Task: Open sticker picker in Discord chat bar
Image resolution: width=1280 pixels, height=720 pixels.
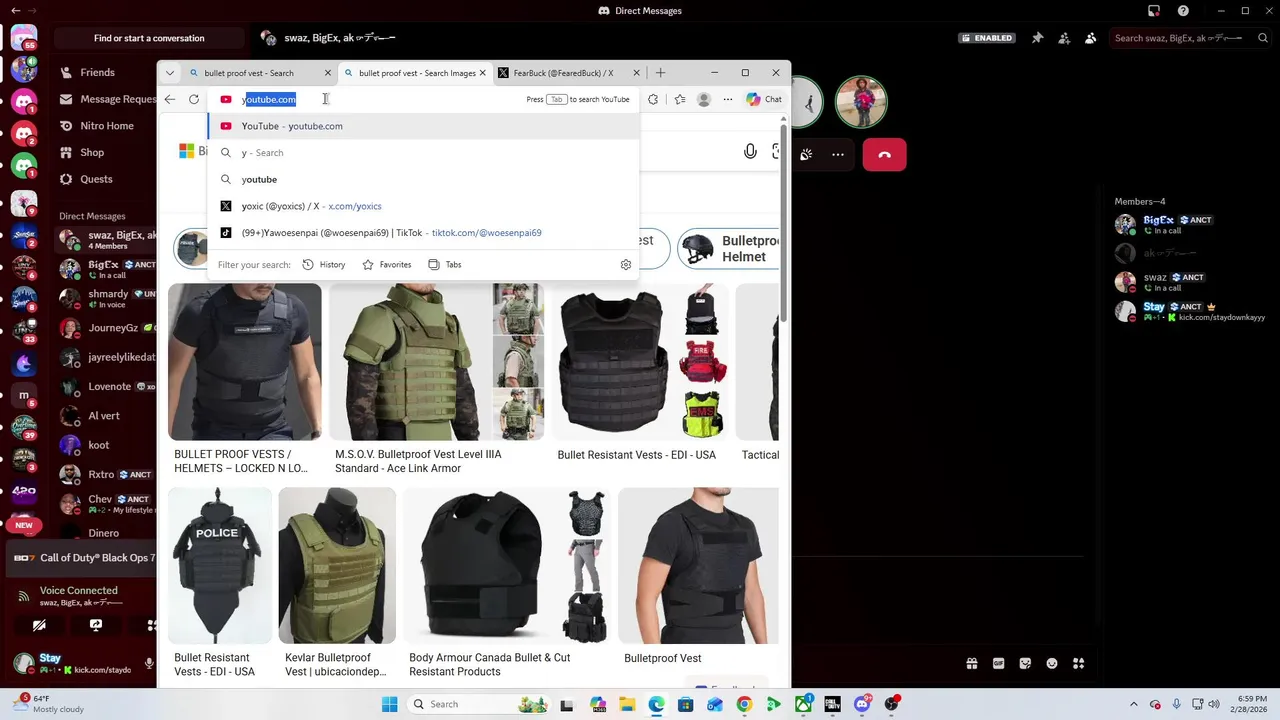Action: pyautogui.click(x=1025, y=663)
